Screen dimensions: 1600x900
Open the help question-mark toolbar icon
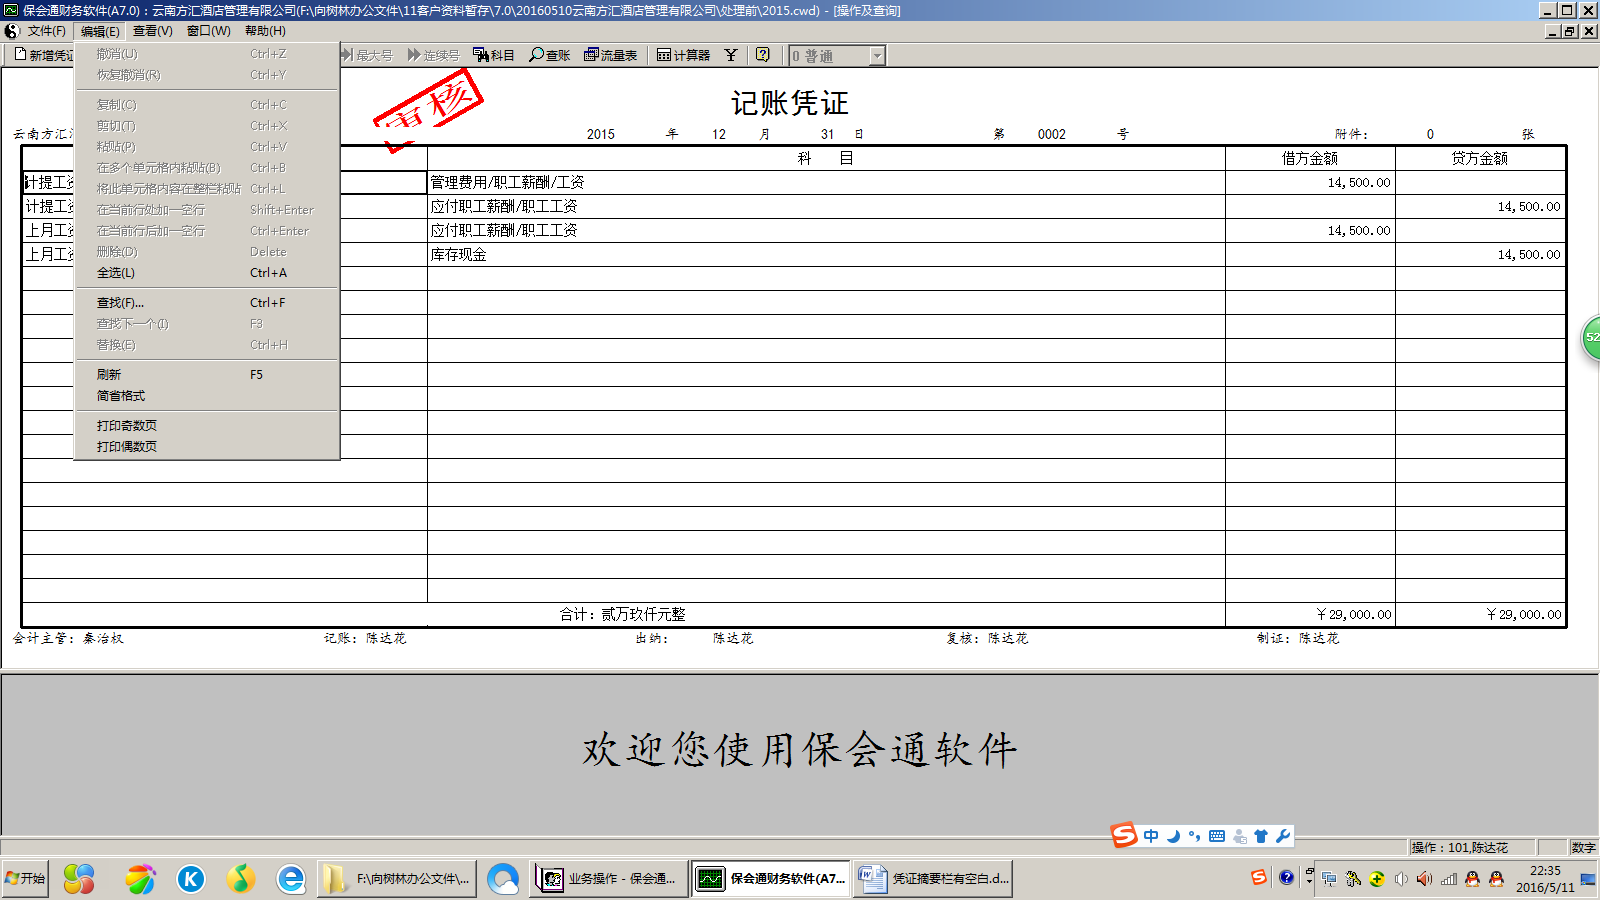(762, 55)
